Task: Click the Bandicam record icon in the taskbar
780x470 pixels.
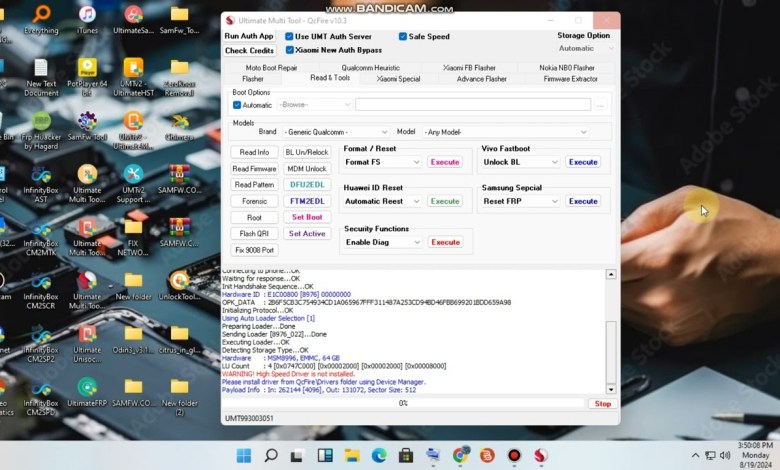Action: (514, 455)
